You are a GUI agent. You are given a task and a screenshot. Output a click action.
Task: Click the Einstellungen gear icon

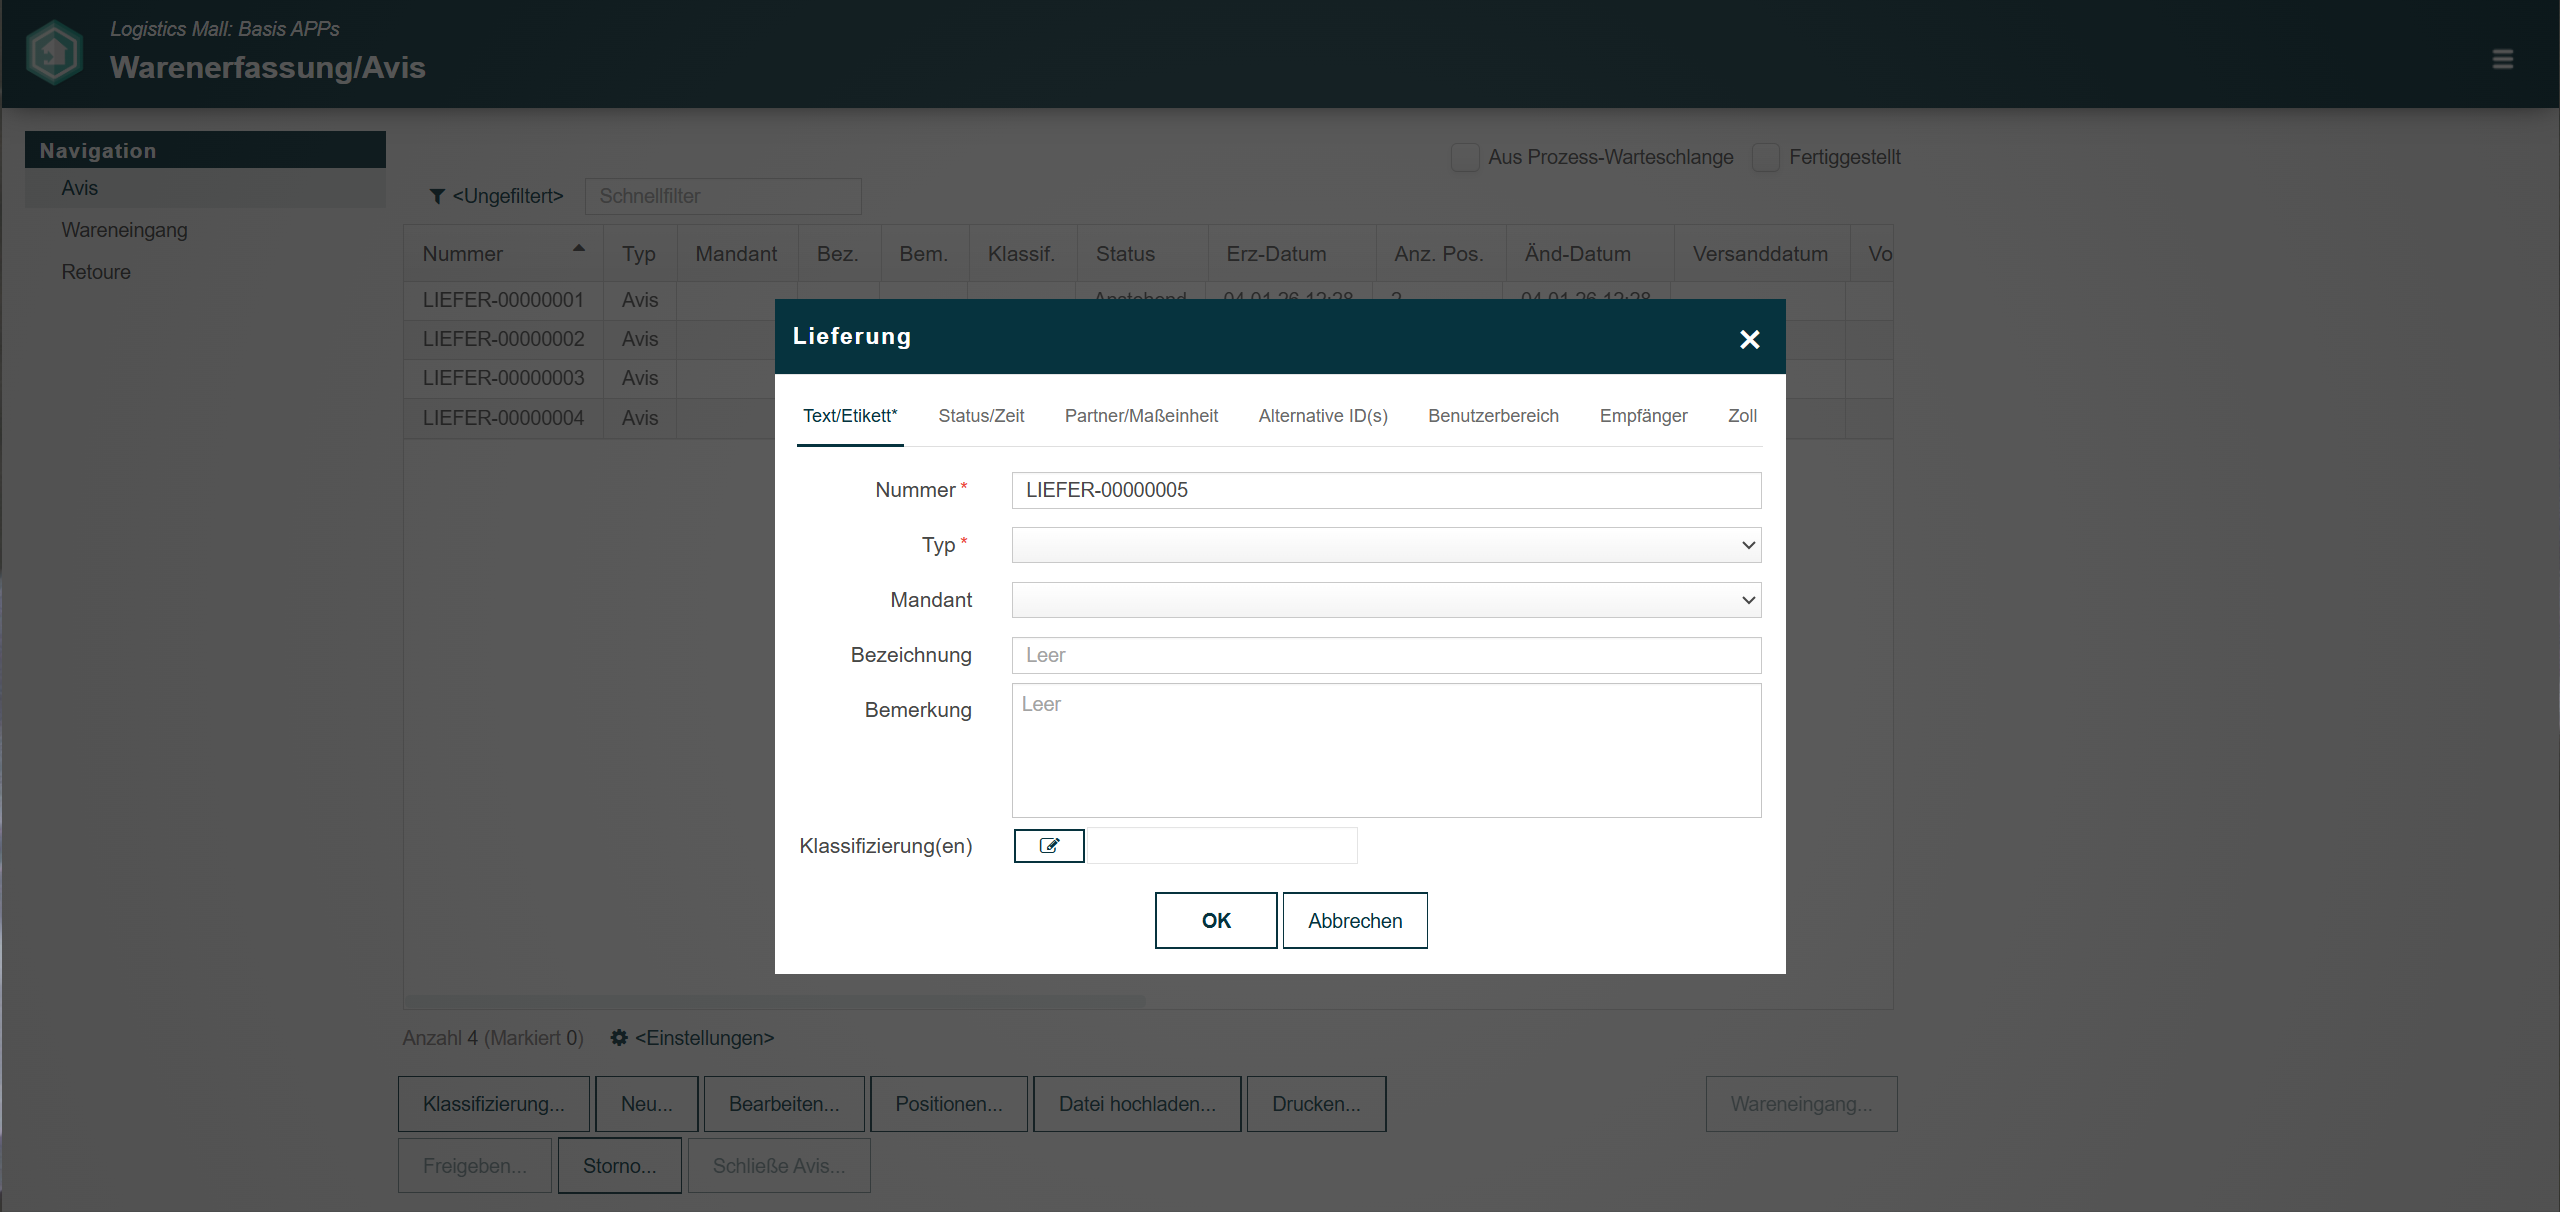click(619, 1038)
